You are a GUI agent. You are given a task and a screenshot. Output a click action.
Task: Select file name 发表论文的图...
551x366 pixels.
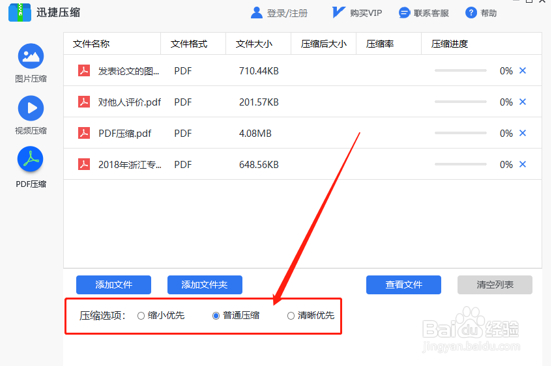[x=129, y=71]
